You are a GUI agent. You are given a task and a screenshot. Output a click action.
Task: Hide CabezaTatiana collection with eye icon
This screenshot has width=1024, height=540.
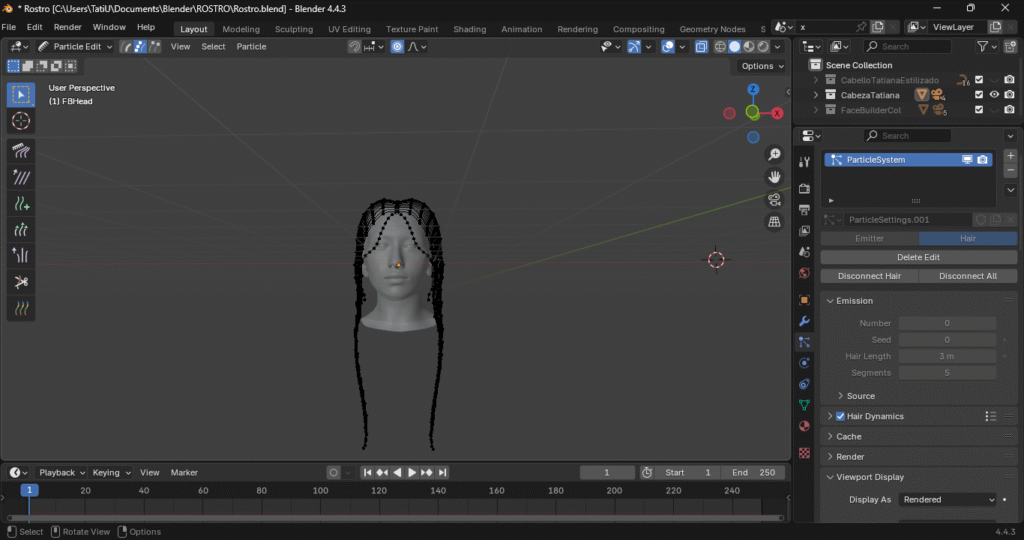point(994,95)
